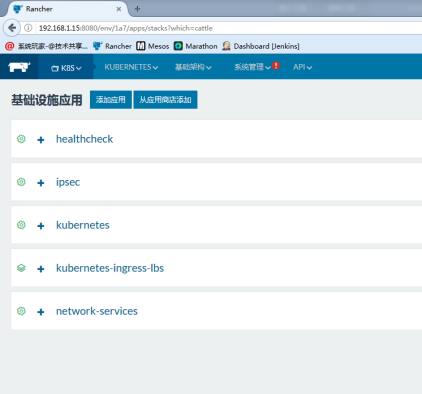Click the healthcheck stack status icon

click(x=21, y=139)
